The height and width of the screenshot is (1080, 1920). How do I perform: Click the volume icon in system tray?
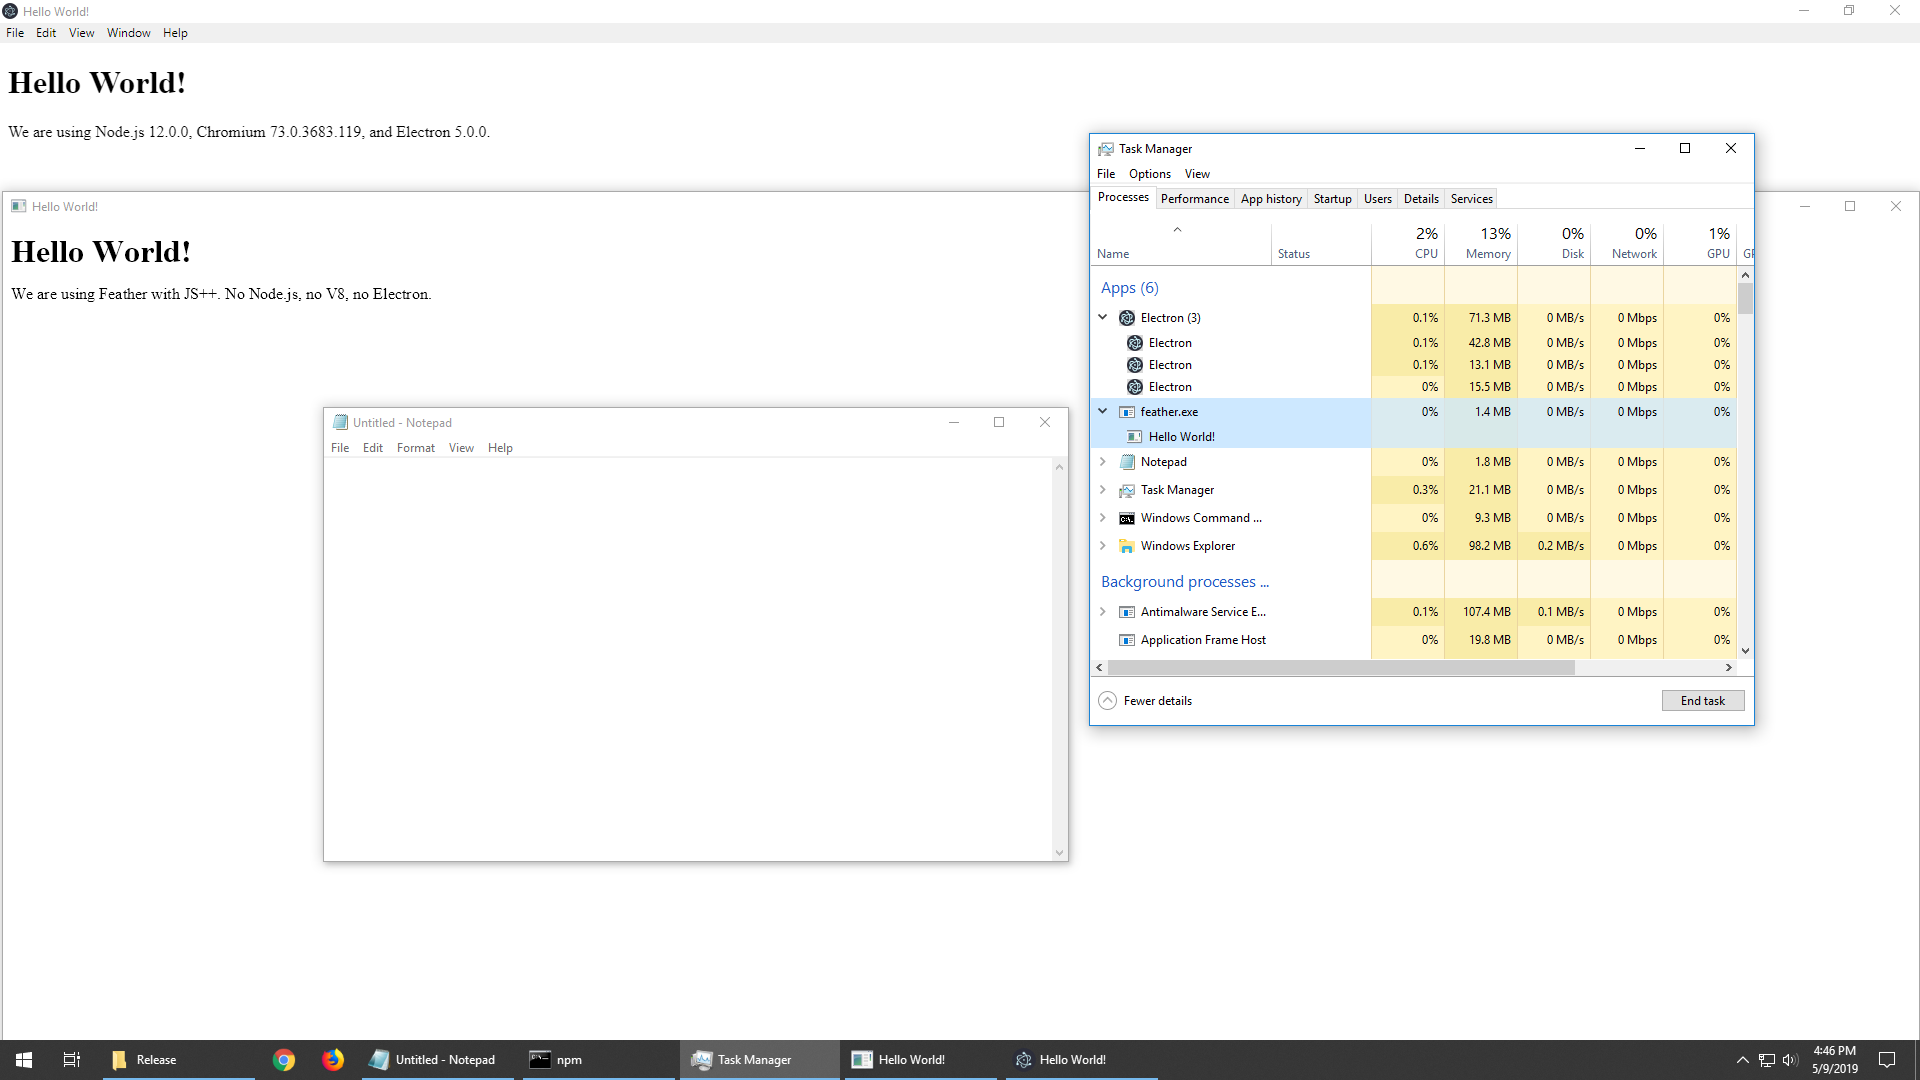1790,1060
